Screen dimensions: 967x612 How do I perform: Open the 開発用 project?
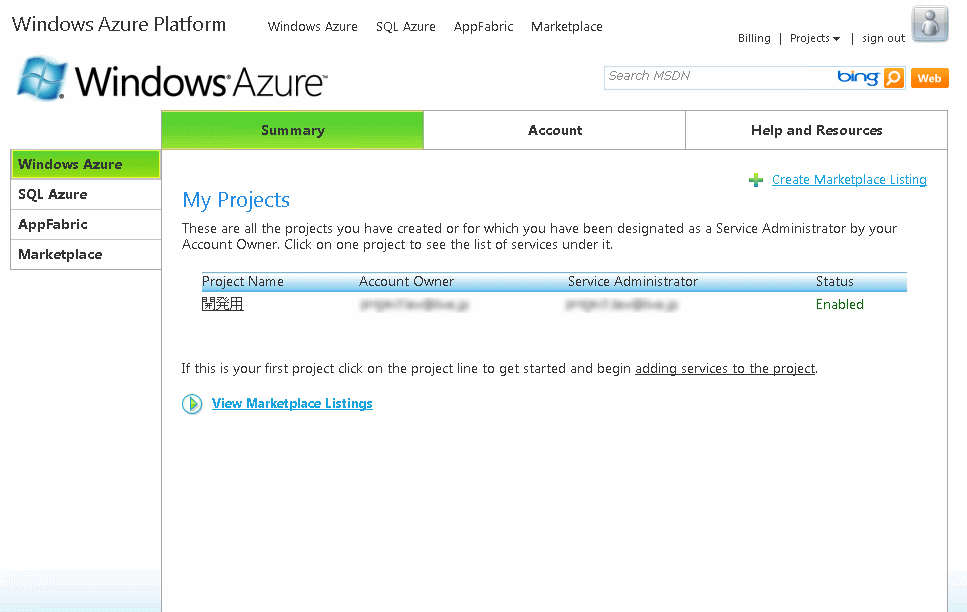pyautogui.click(x=223, y=304)
